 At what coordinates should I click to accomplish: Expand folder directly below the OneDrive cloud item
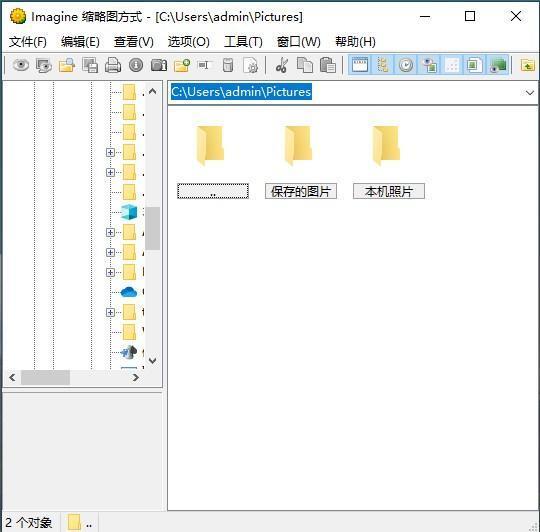(110, 312)
